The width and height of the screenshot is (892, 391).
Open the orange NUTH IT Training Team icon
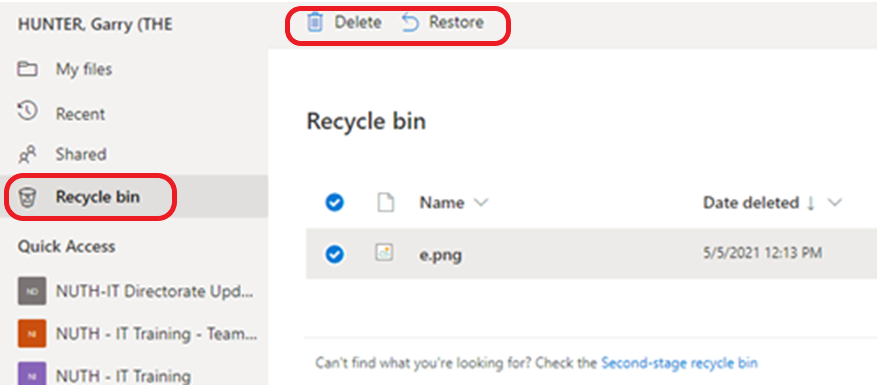(32, 334)
